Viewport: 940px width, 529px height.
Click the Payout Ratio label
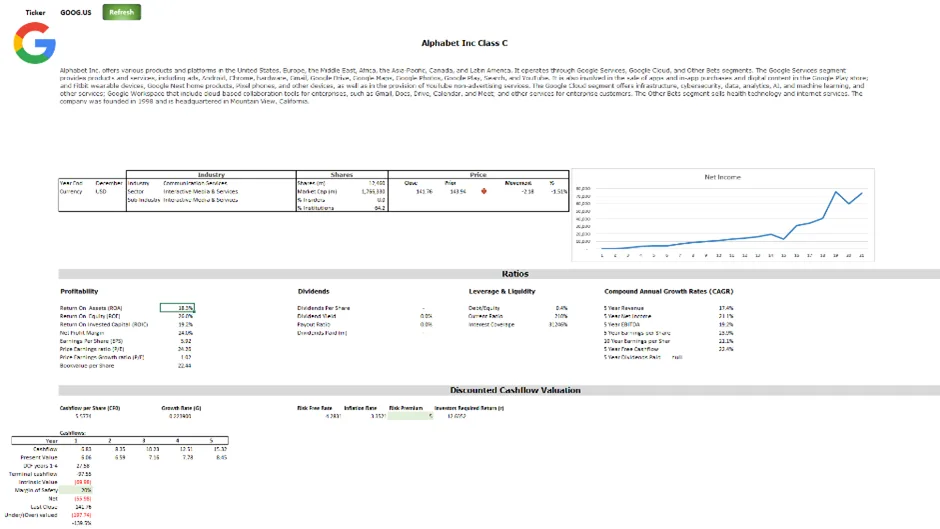314,324
